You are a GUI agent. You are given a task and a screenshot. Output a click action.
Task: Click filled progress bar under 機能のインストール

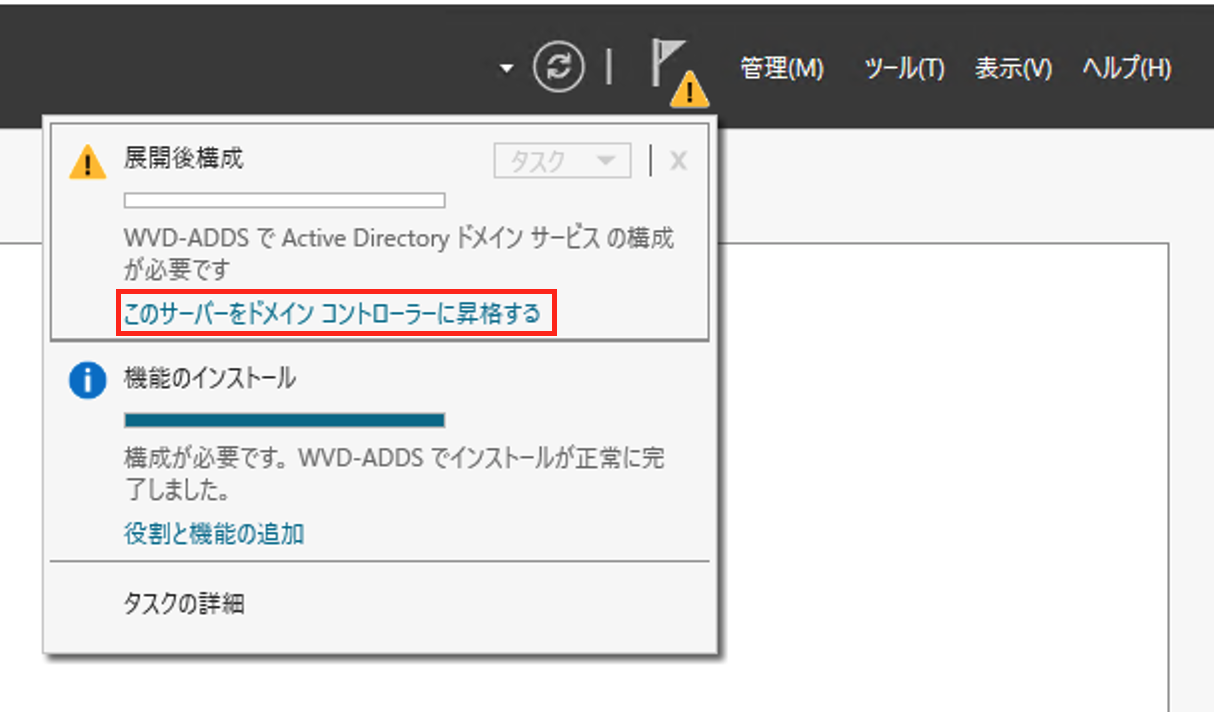coord(284,419)
